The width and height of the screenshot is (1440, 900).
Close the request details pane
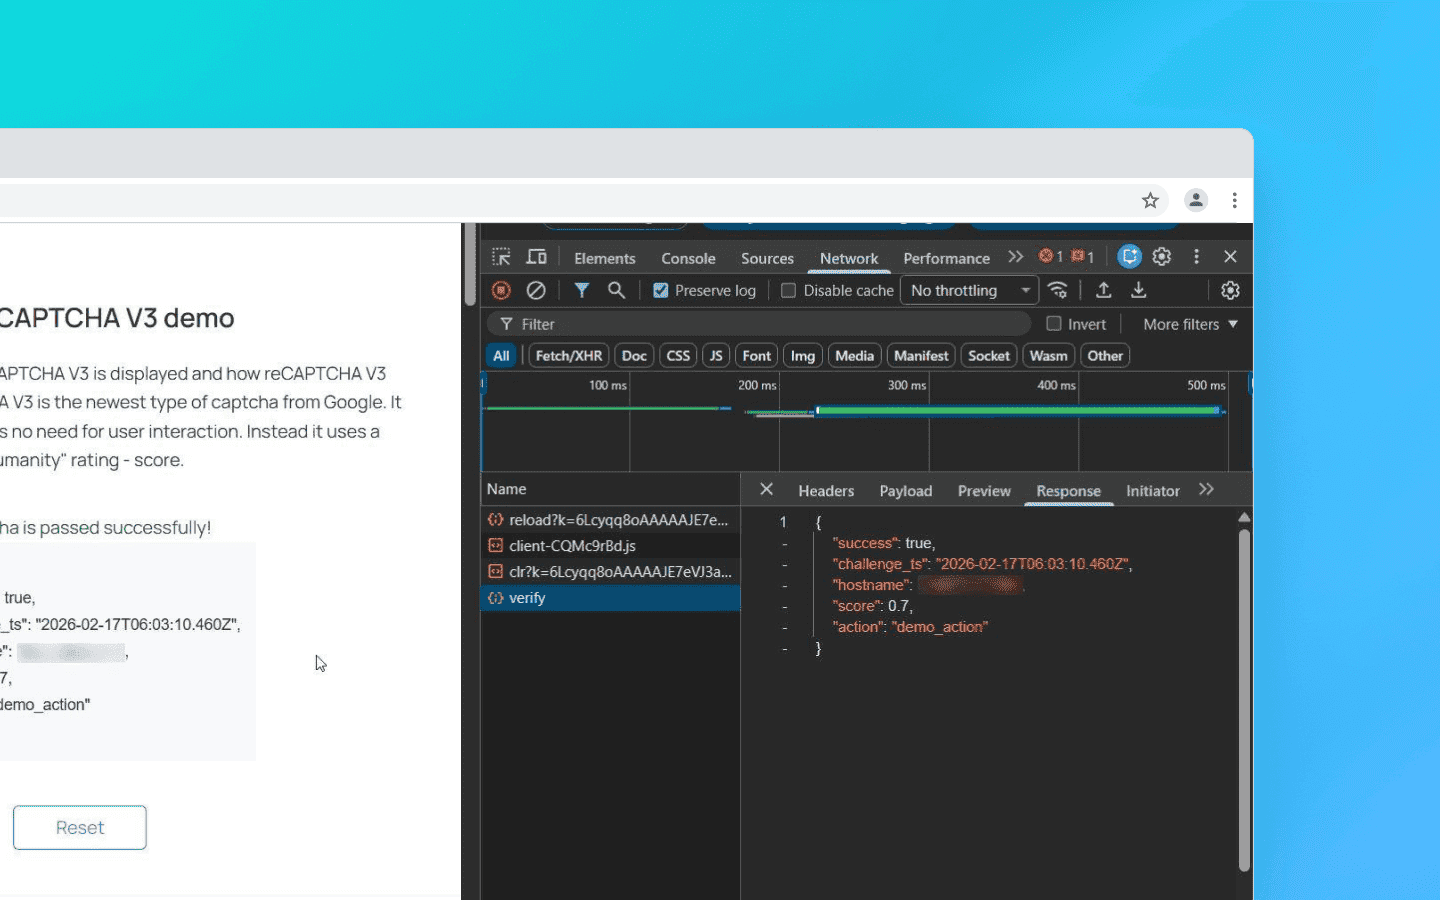pyautogui.click(x=766, y=489)
